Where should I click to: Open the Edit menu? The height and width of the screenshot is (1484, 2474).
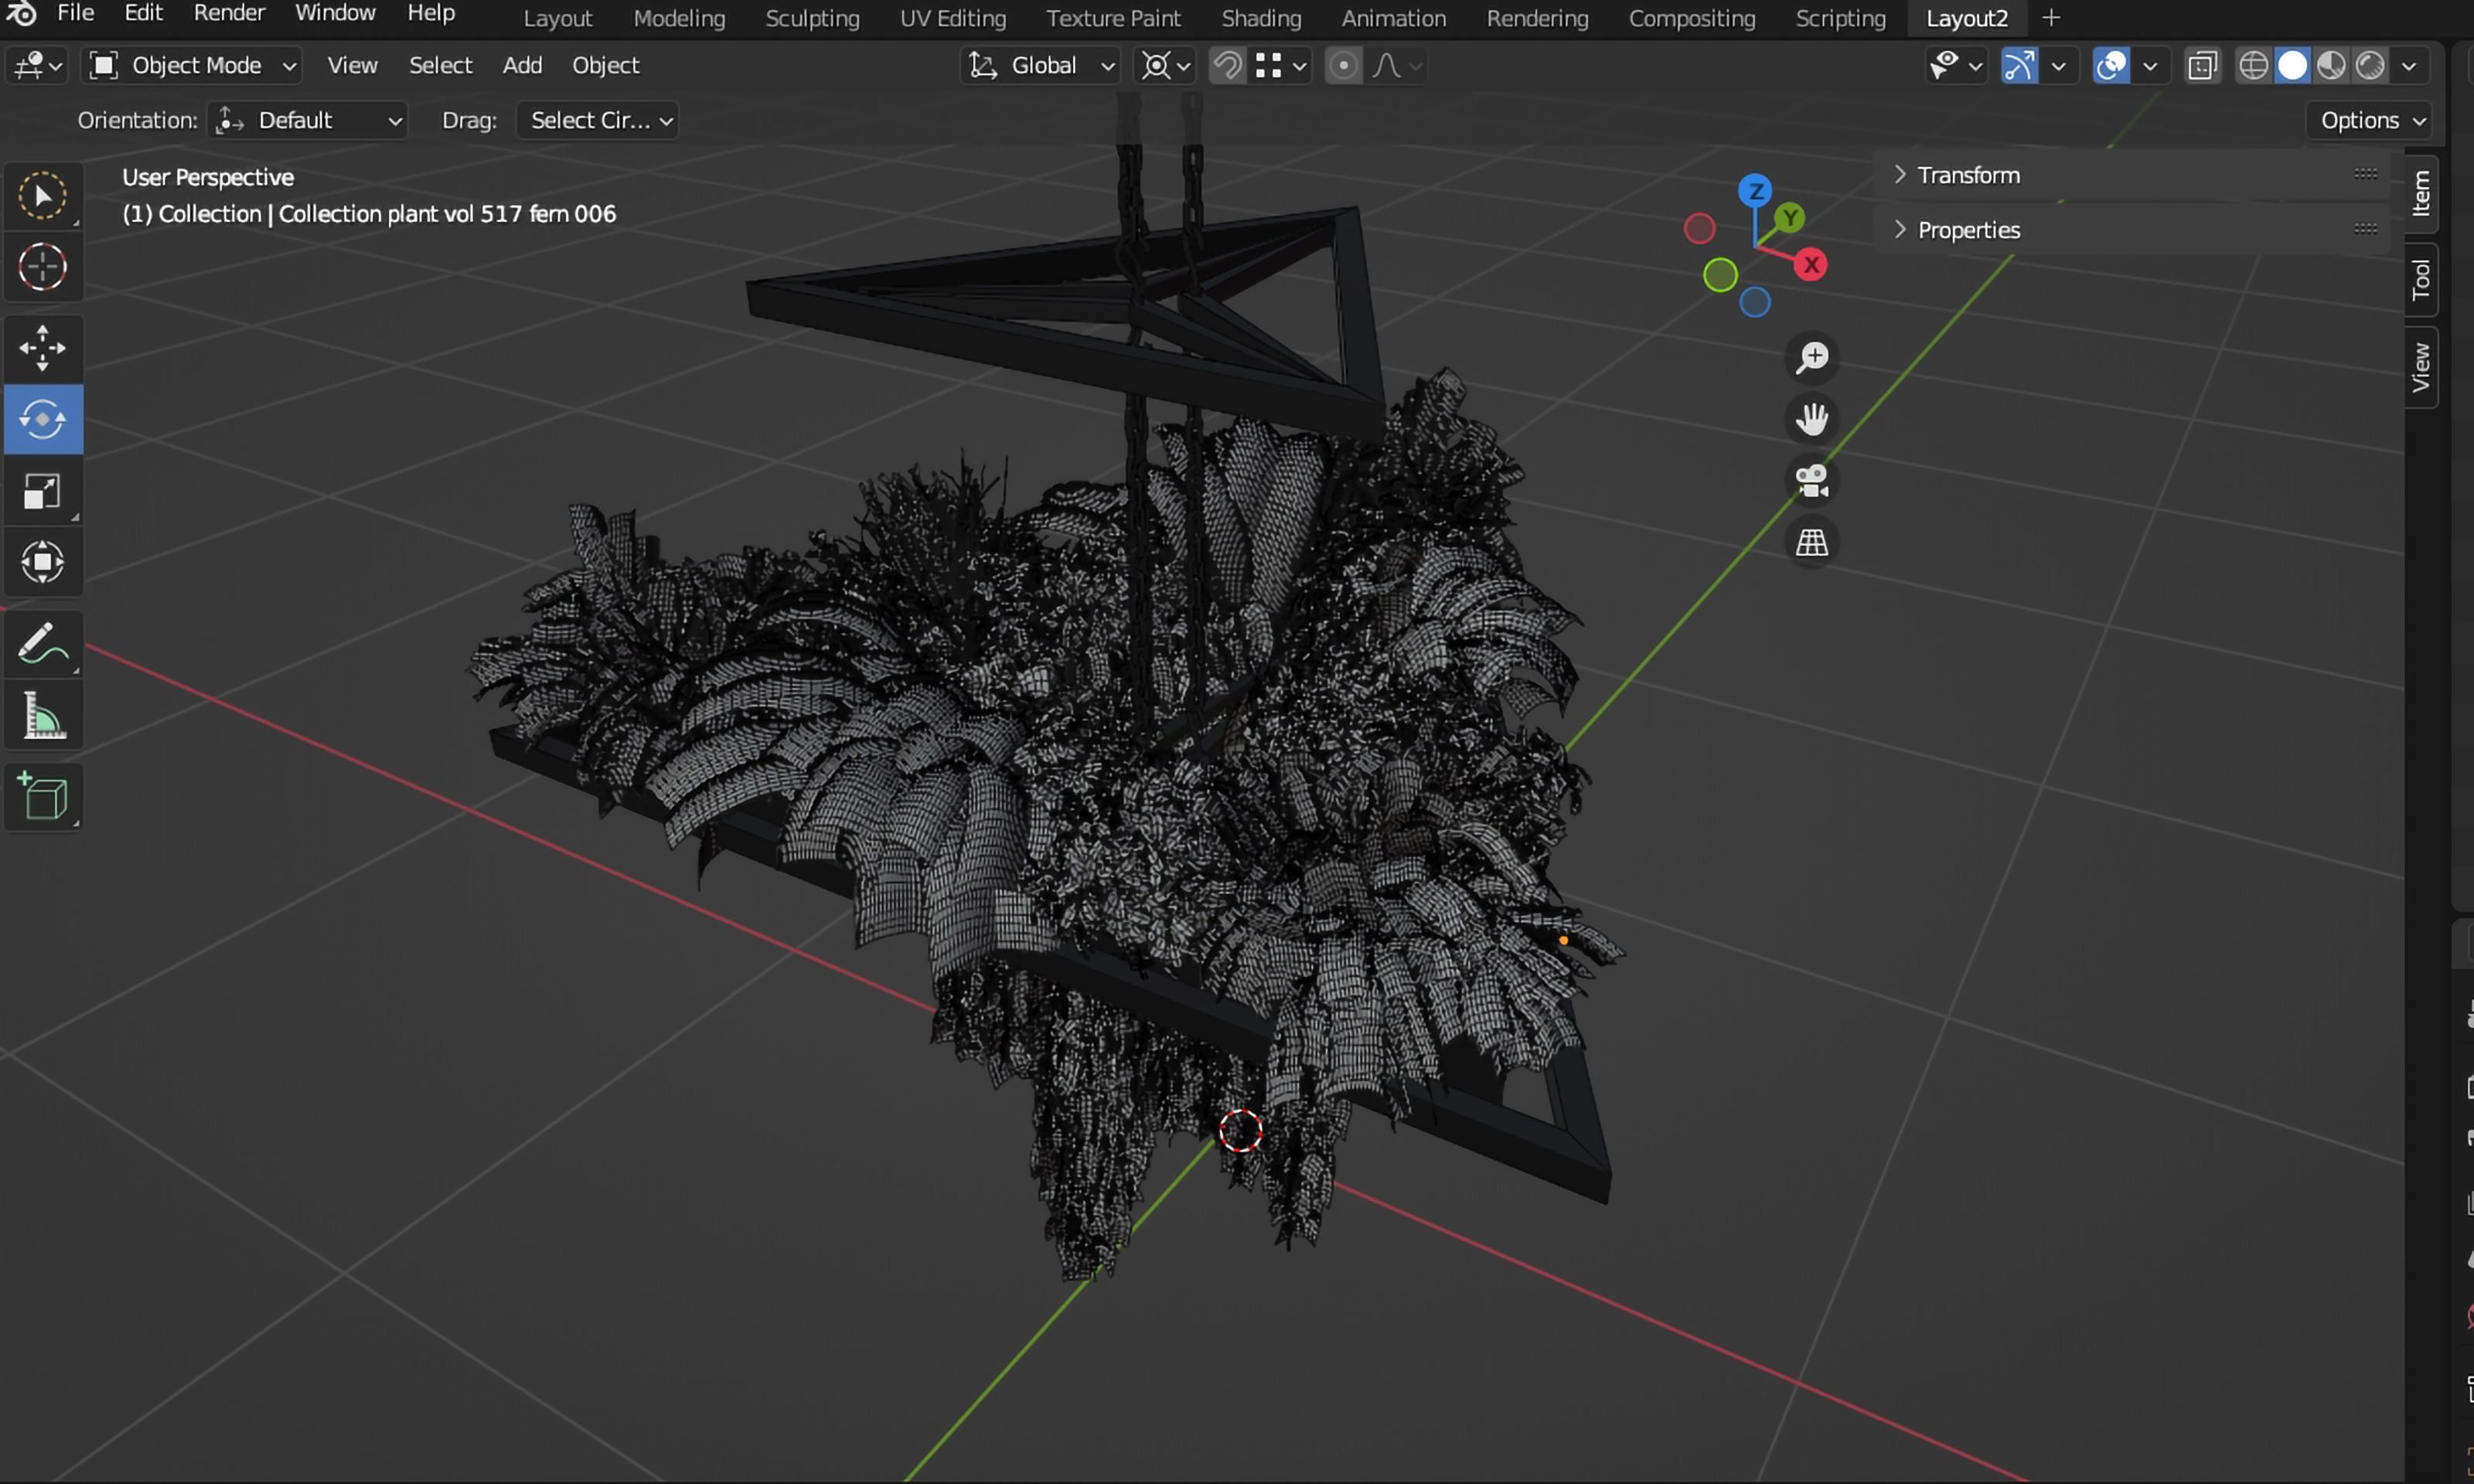click(143, 14)
